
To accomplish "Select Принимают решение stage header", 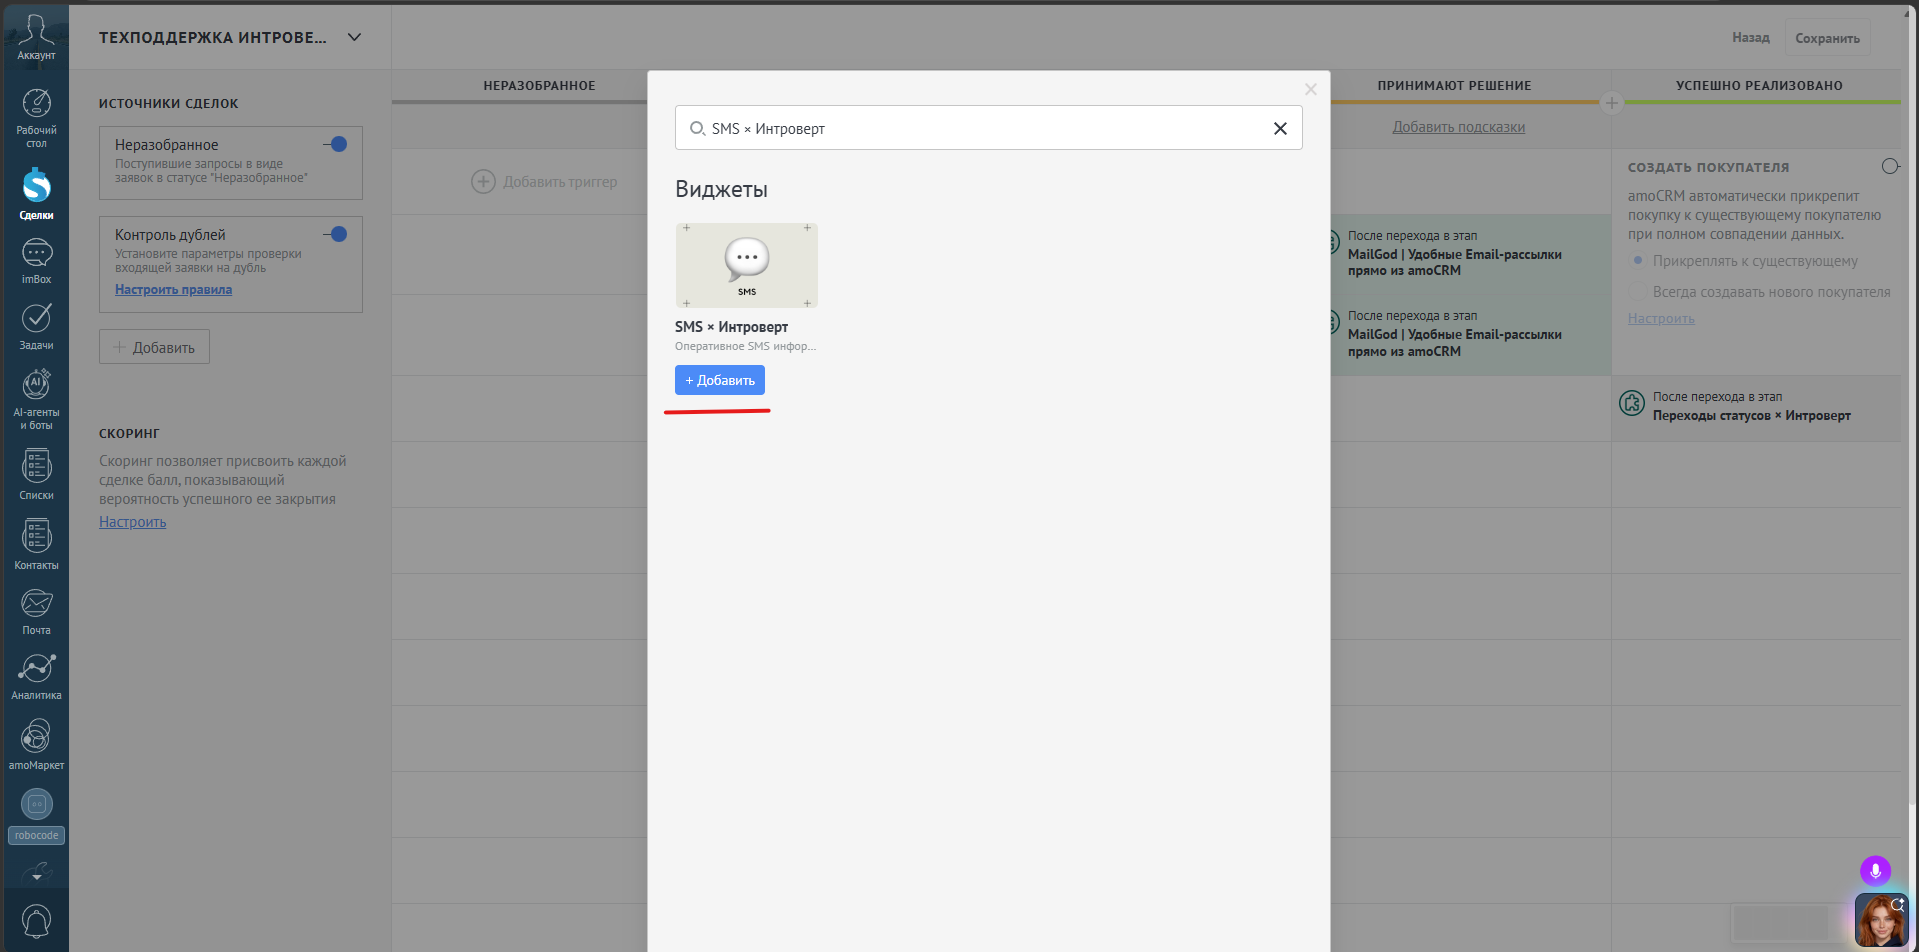I will [1454, 85].
